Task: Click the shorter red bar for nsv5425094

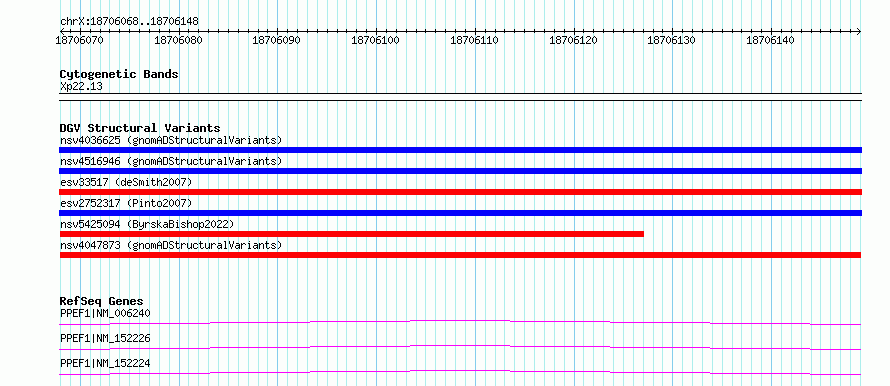Action: pos(351,234)
